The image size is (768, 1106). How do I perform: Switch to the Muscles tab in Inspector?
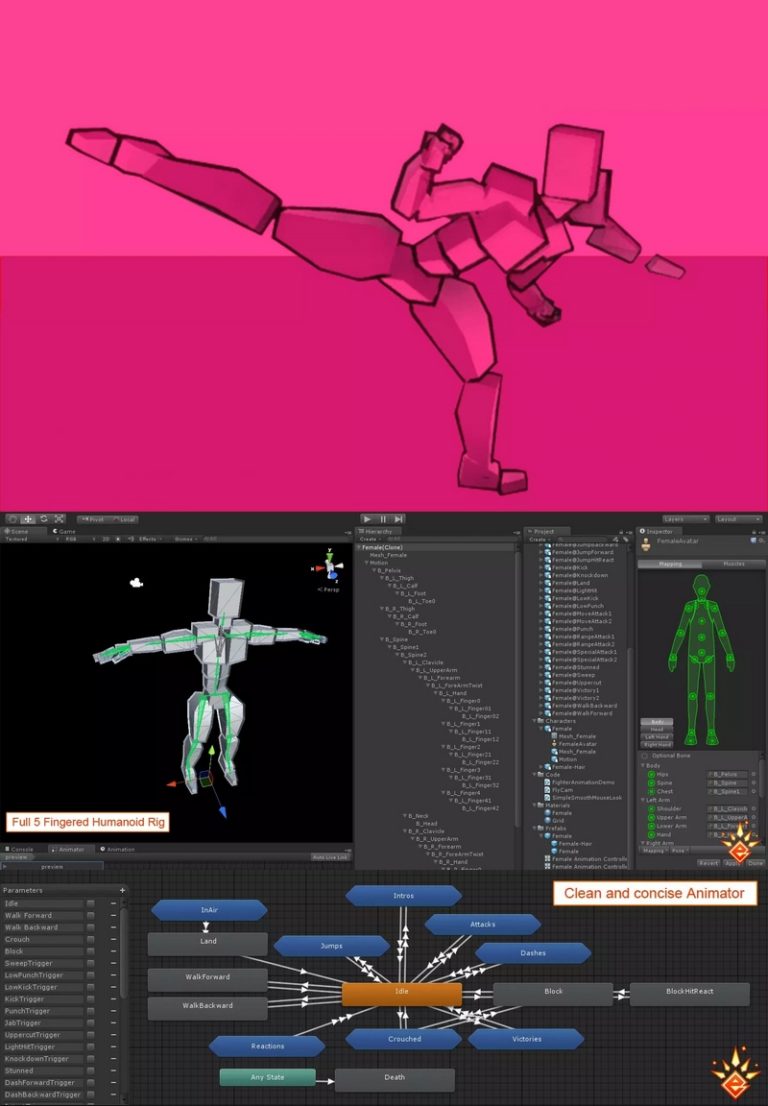[x=733, y=564]
